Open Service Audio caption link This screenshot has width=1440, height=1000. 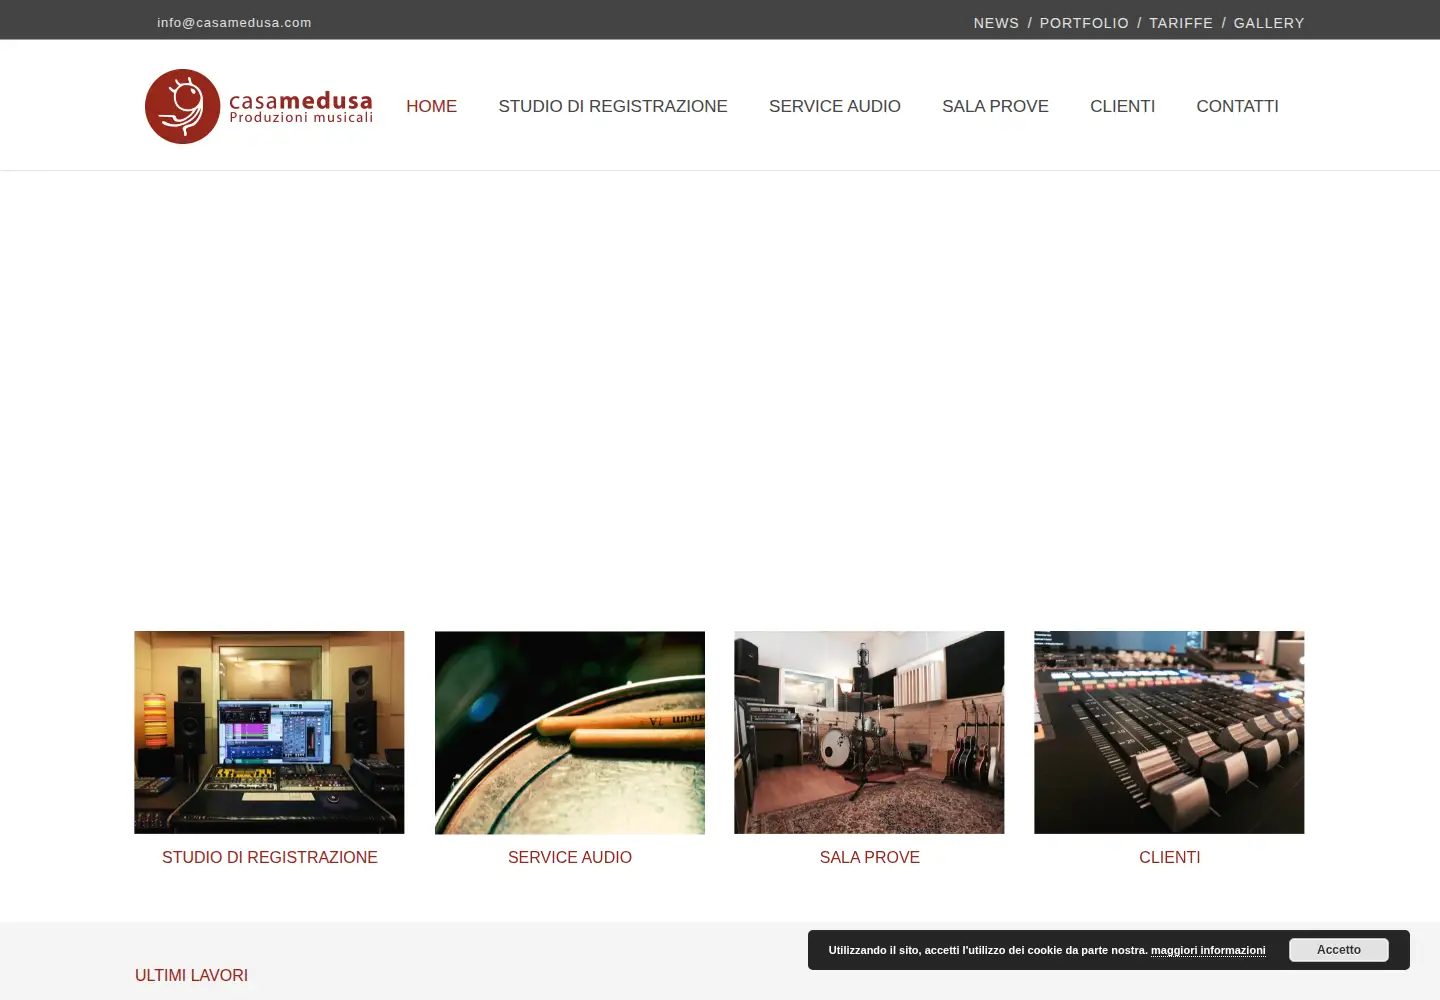[570, 857]
